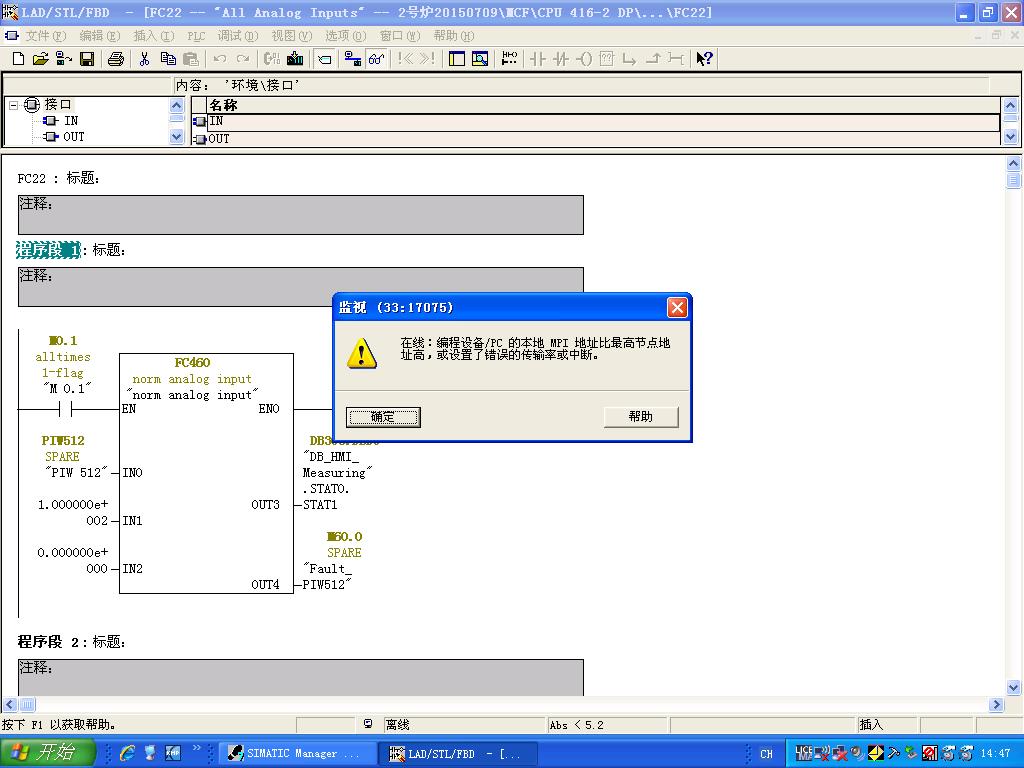Open the 视图 menu
1024x768 pixels.
point(292,35)
